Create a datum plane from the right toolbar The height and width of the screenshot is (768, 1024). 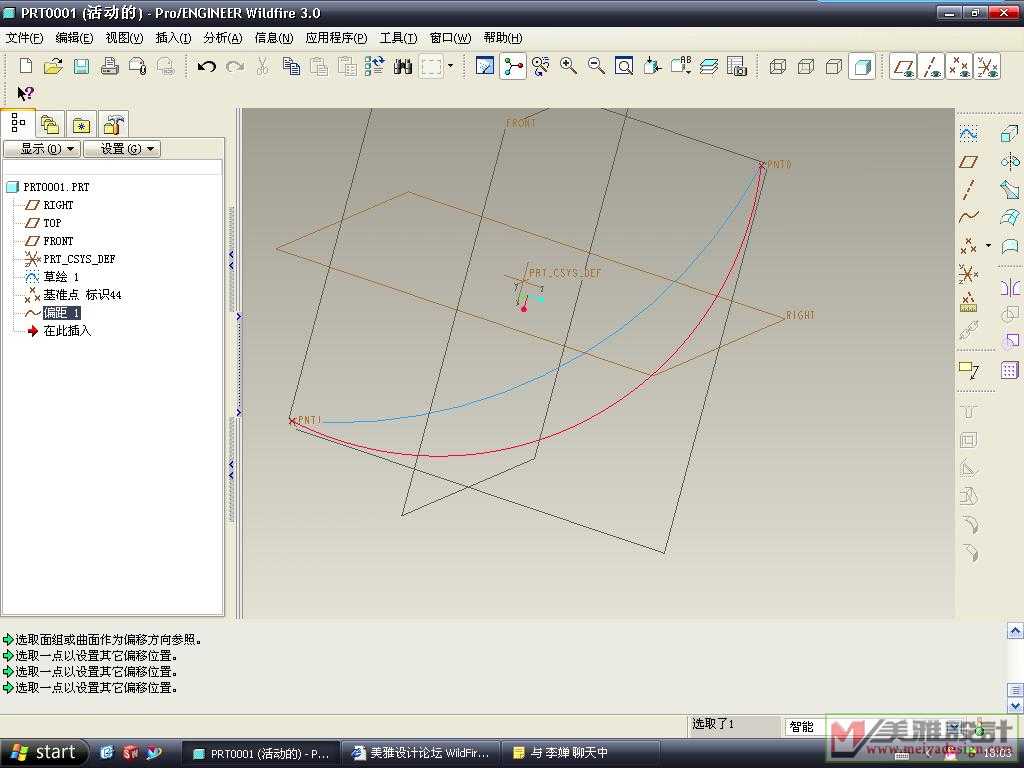click(x=968, y=161)
